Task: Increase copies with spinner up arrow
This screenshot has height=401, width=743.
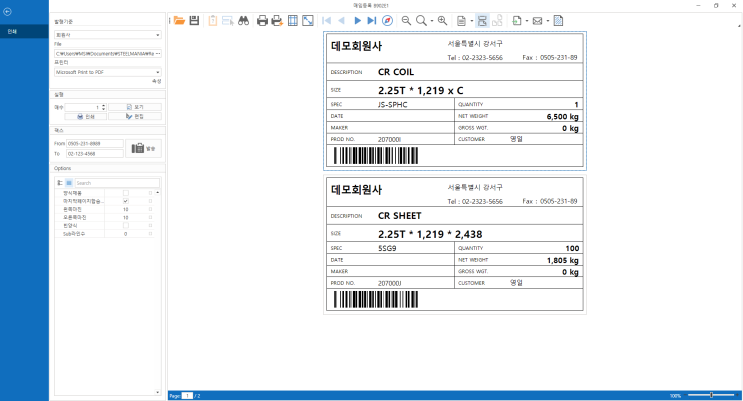Action: click(104, 106)
